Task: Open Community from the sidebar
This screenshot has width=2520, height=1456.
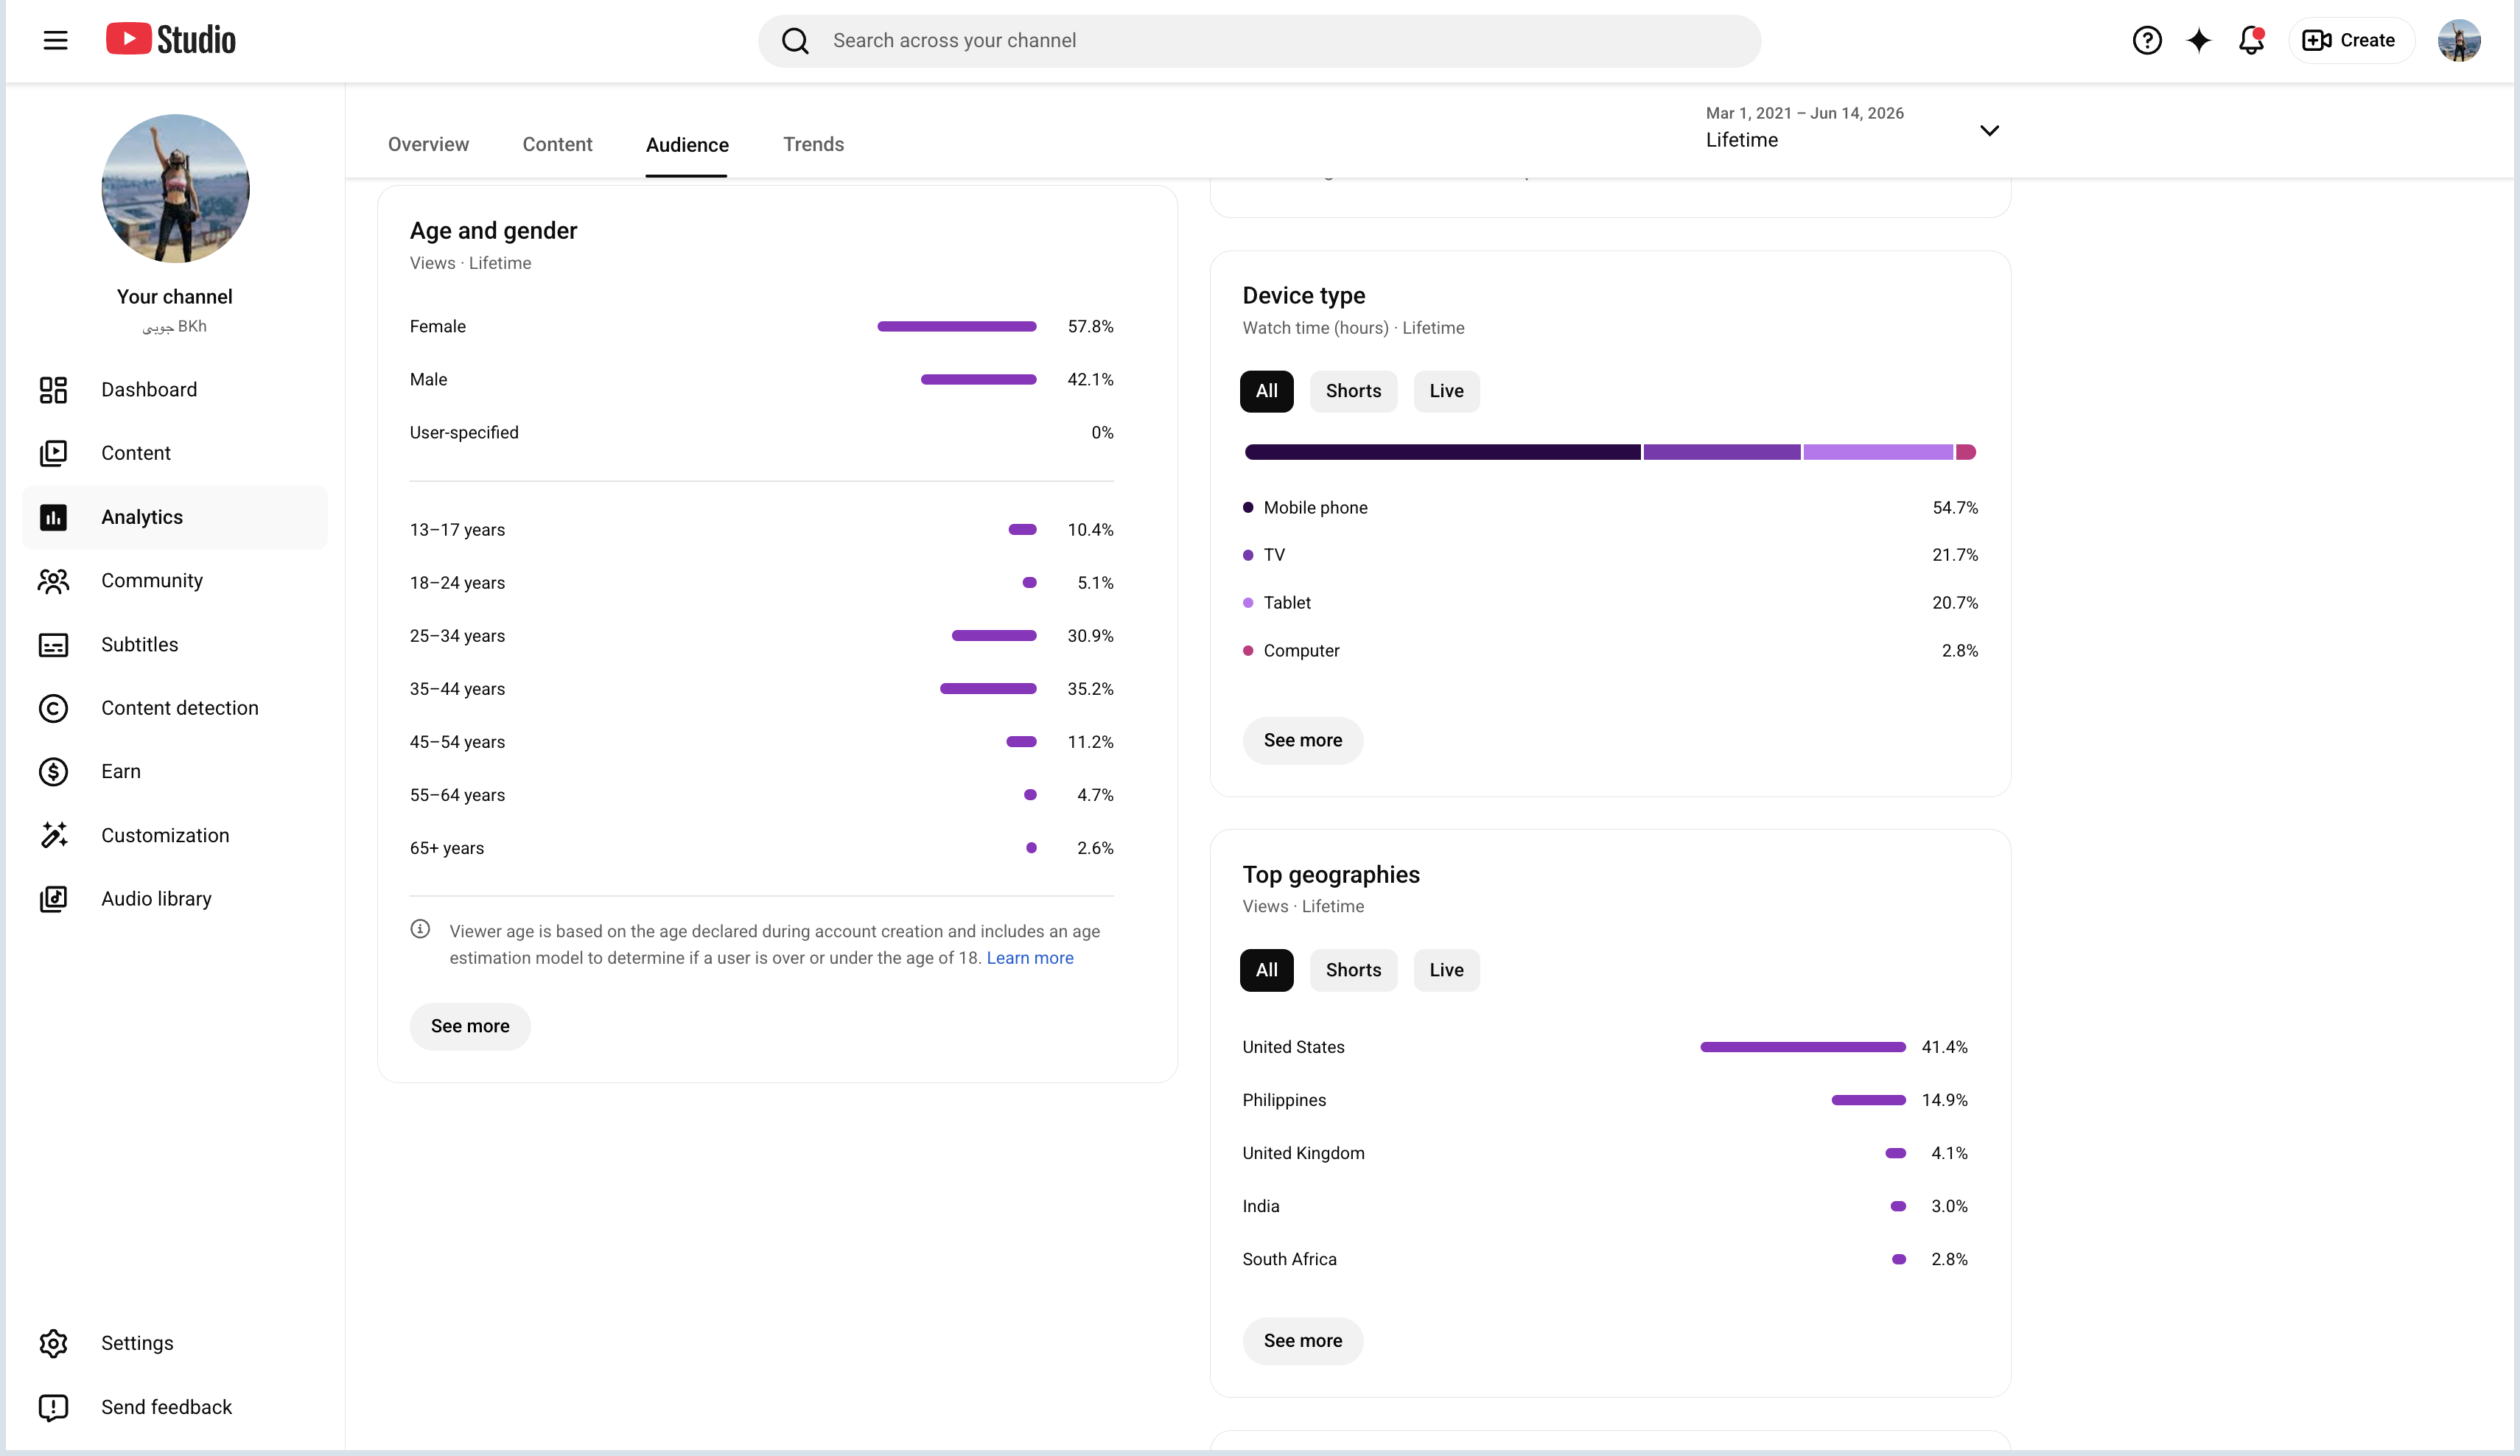Action: tap(175, 581)
